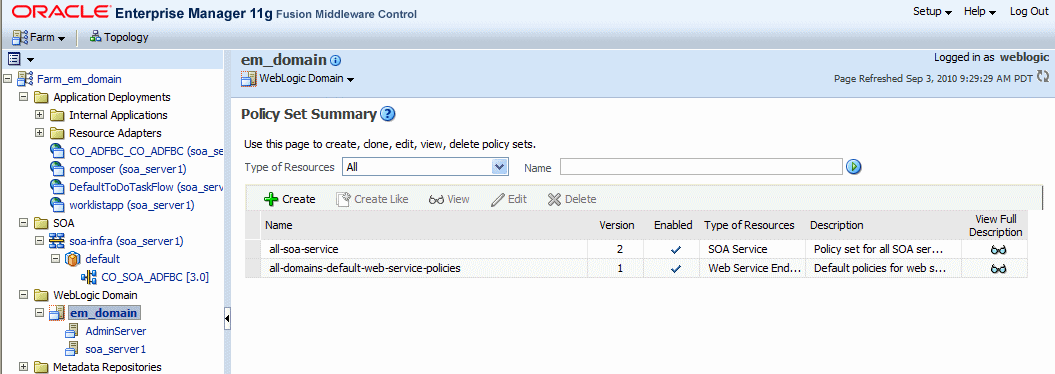Click the Create Like button

tap(372, 199)
